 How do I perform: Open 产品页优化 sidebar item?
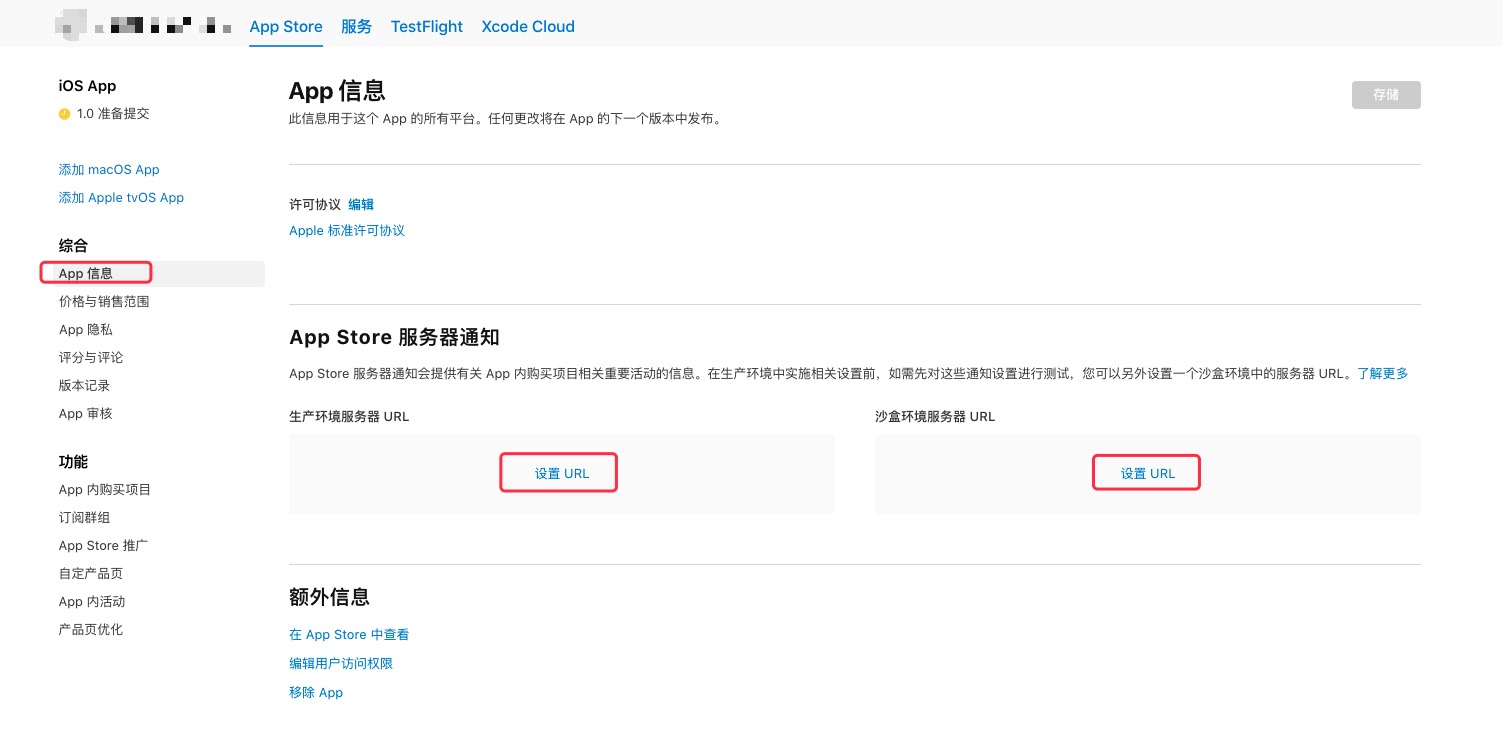(91, 630)
